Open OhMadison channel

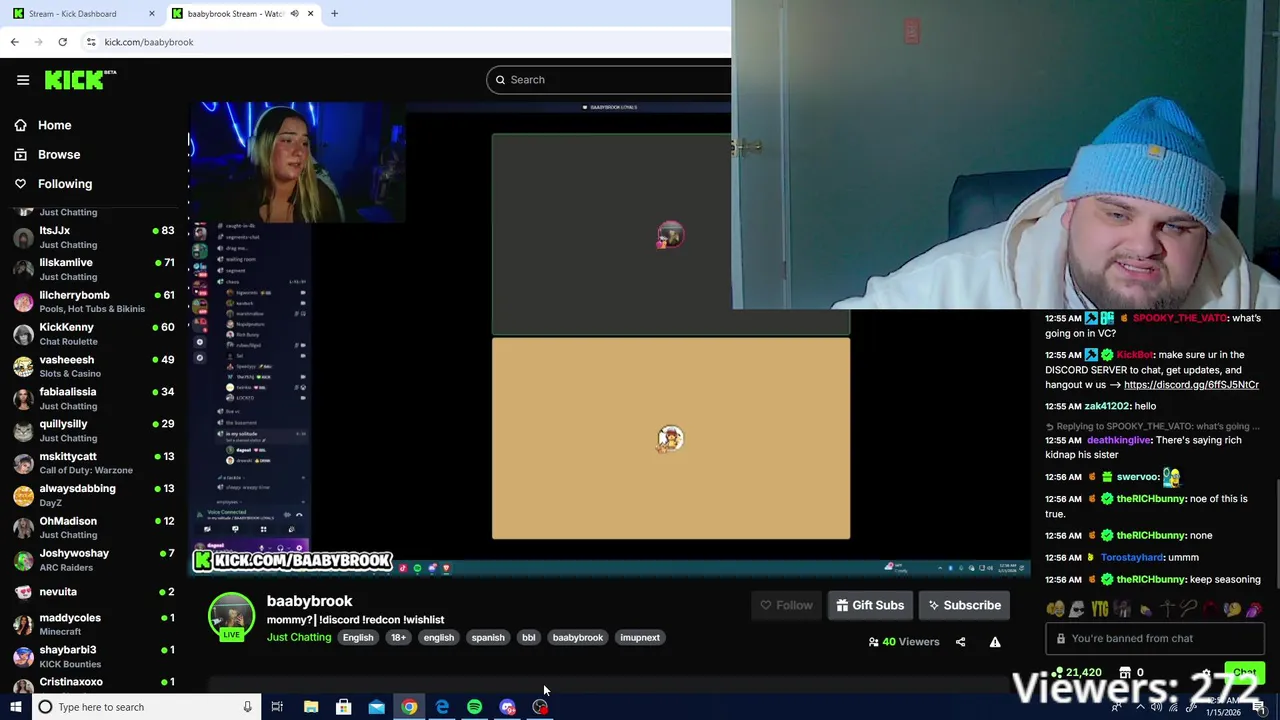coord(94,527)
